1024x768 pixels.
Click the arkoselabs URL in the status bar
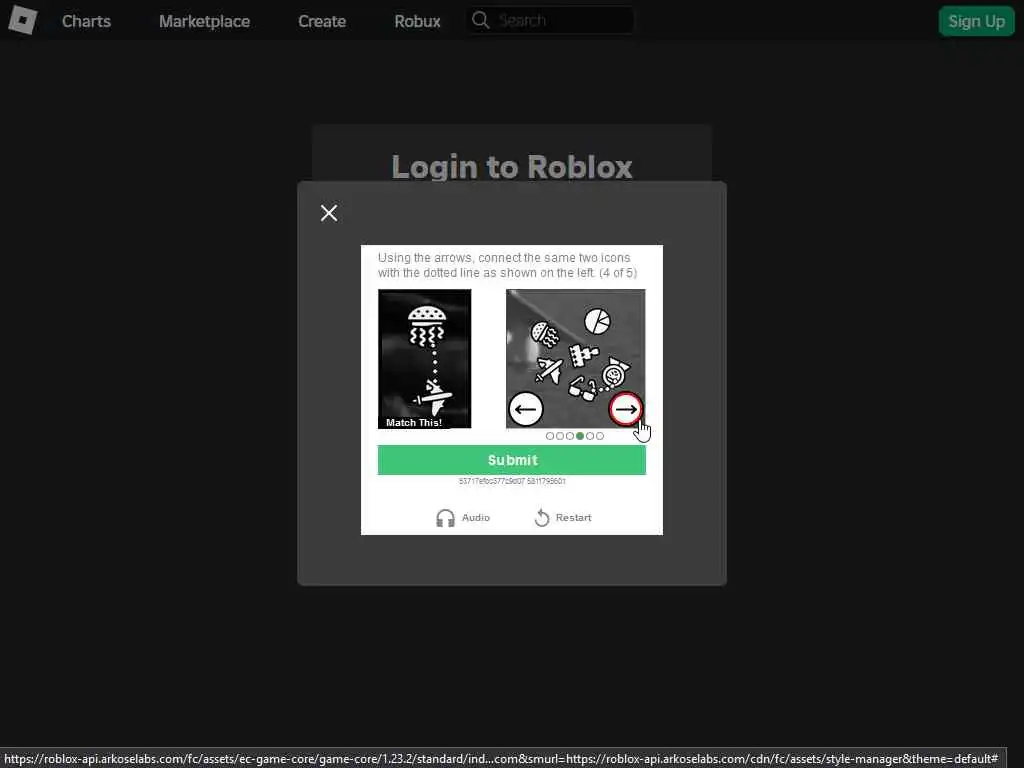(x=501, y=759)
